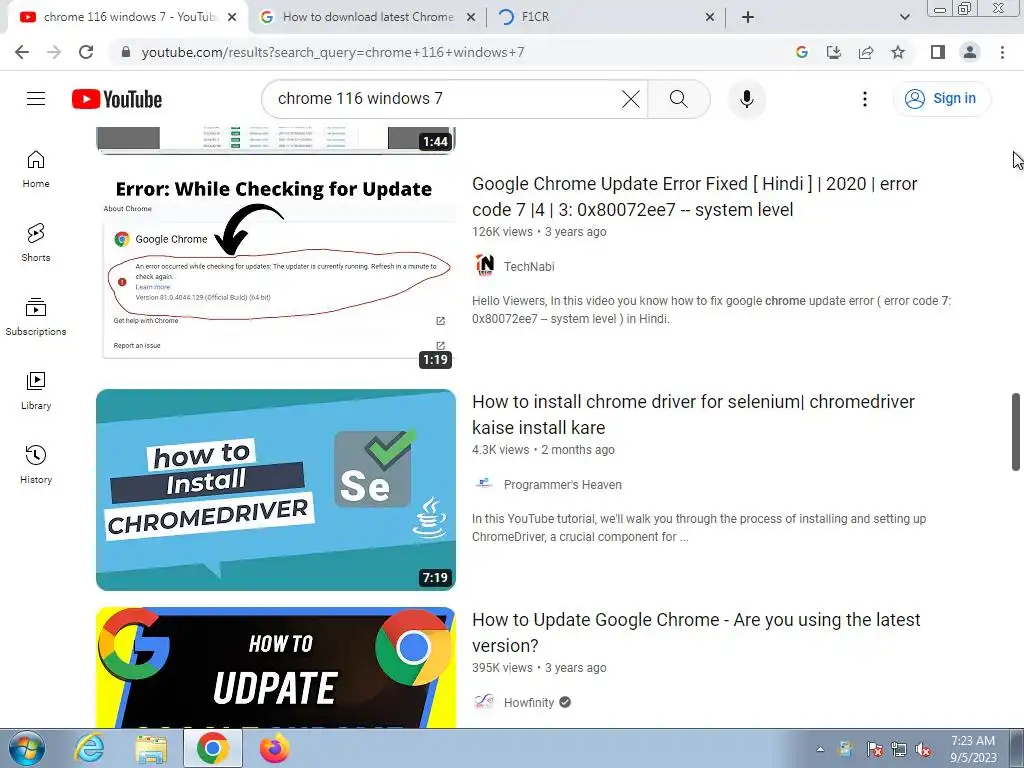Show hidden tray icons arrow
The width and height of the screenshot is (1024, 768).
tap(820, 749)
